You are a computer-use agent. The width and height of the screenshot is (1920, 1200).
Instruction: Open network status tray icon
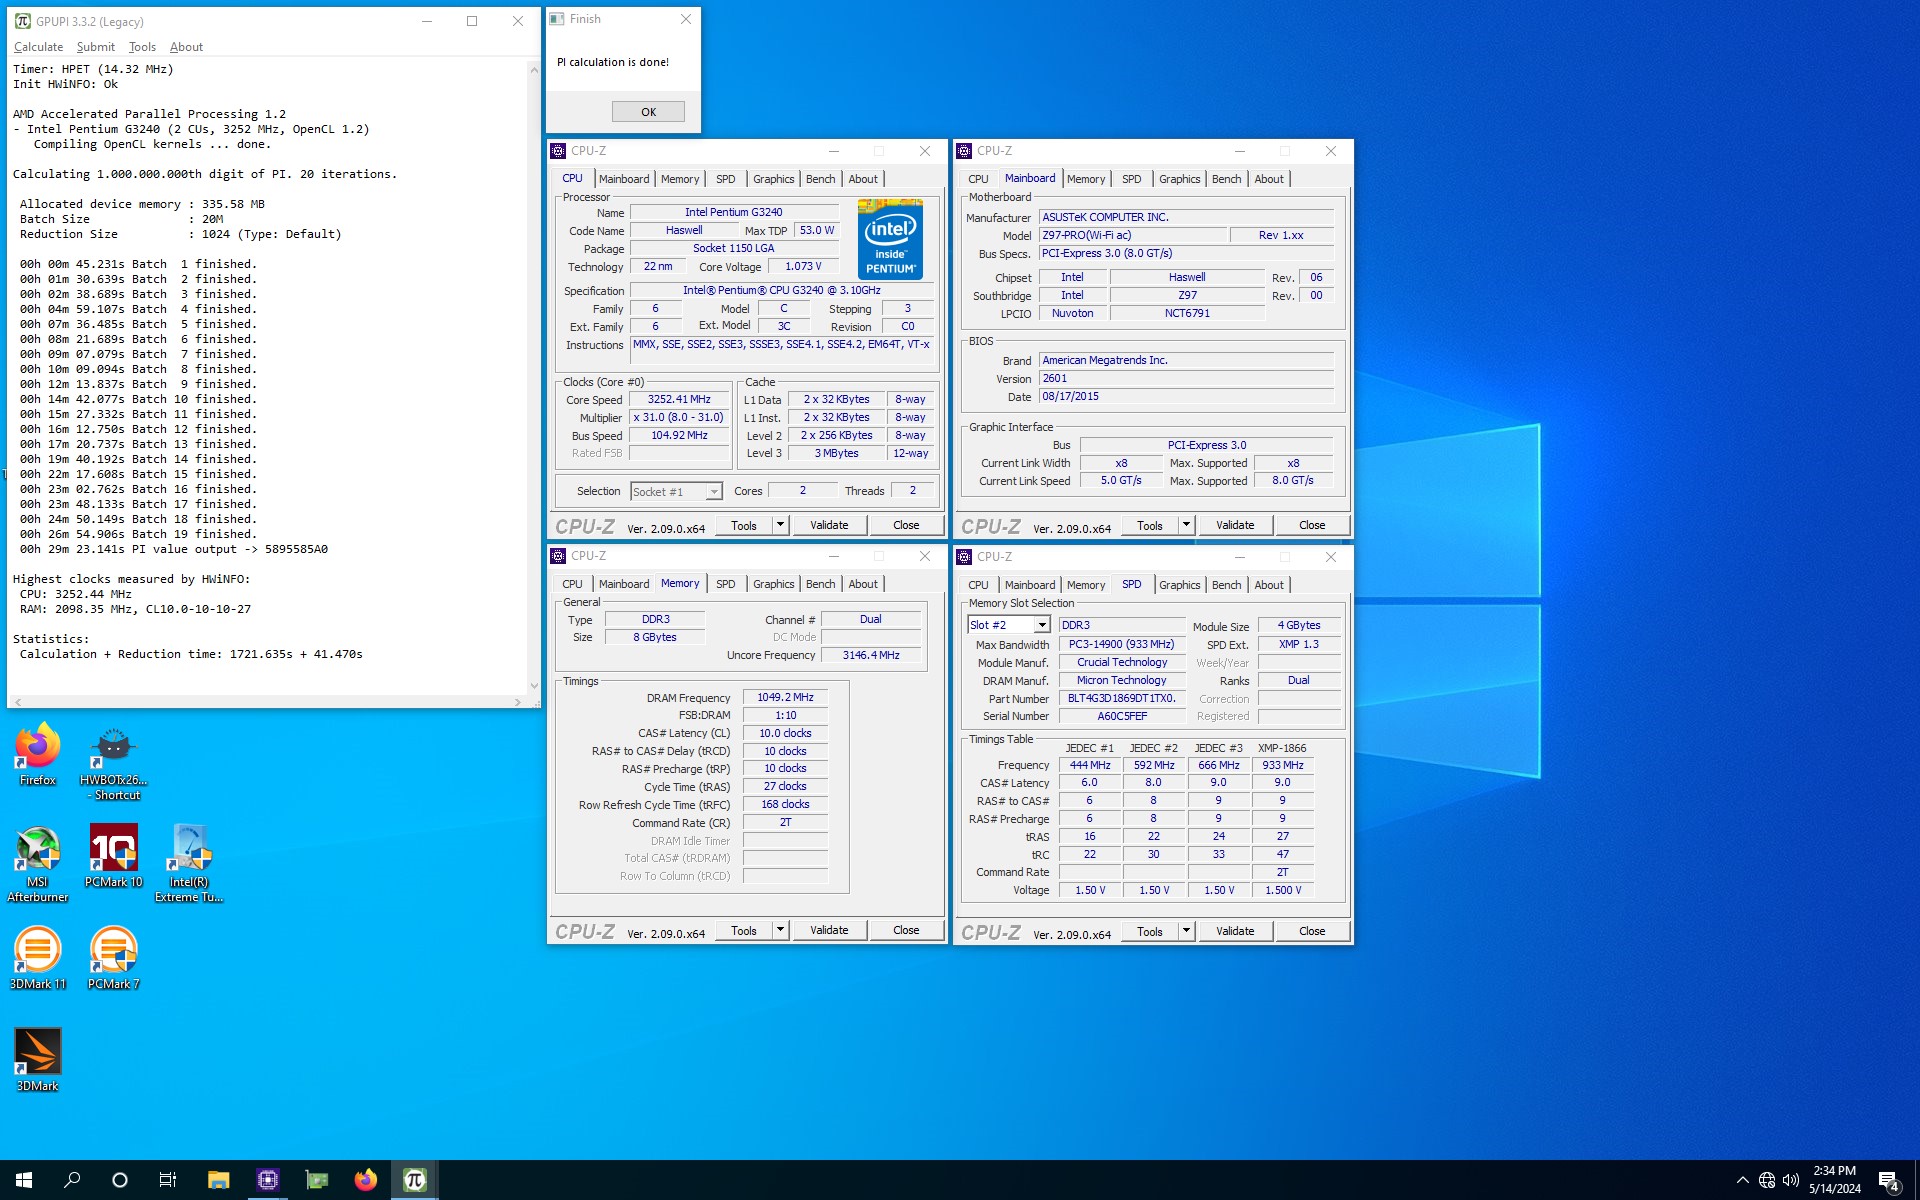coord(1767,1180)
